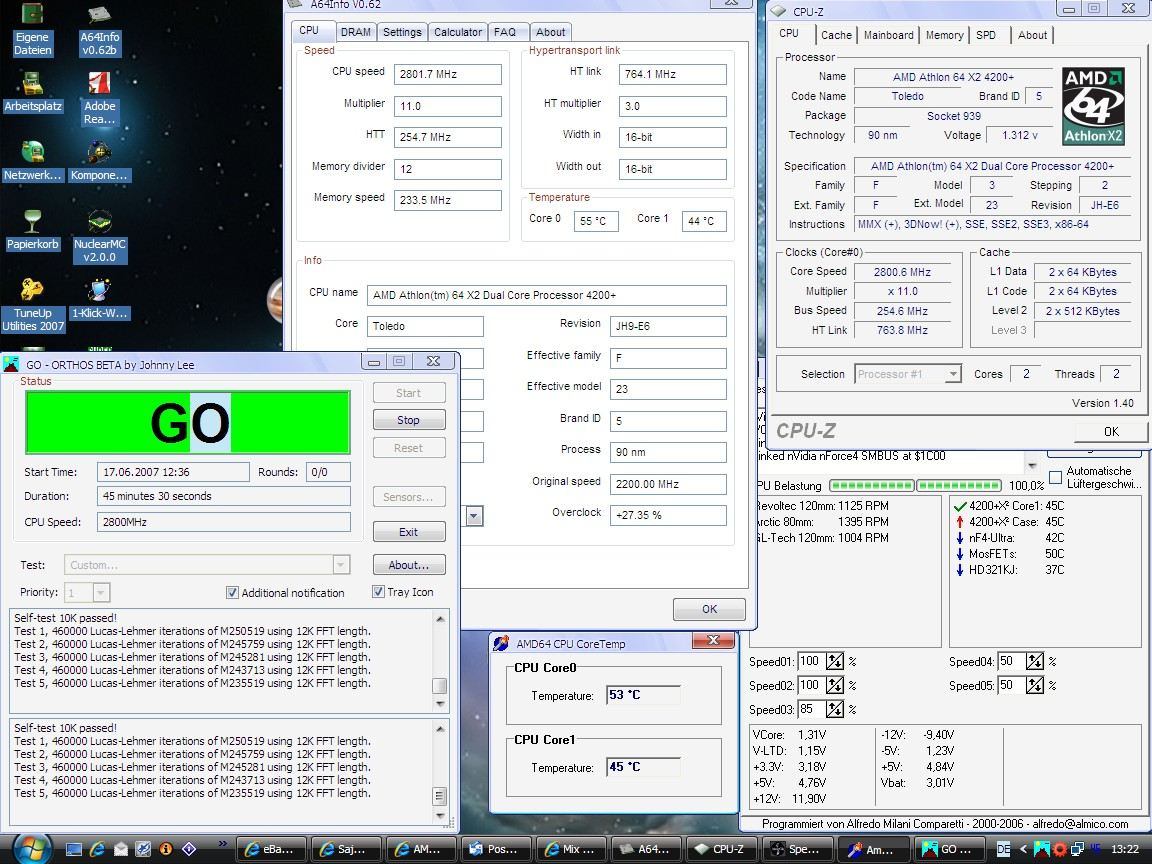
Task: Open the Netzwerk desktop icon
Action: click(32, 161)
